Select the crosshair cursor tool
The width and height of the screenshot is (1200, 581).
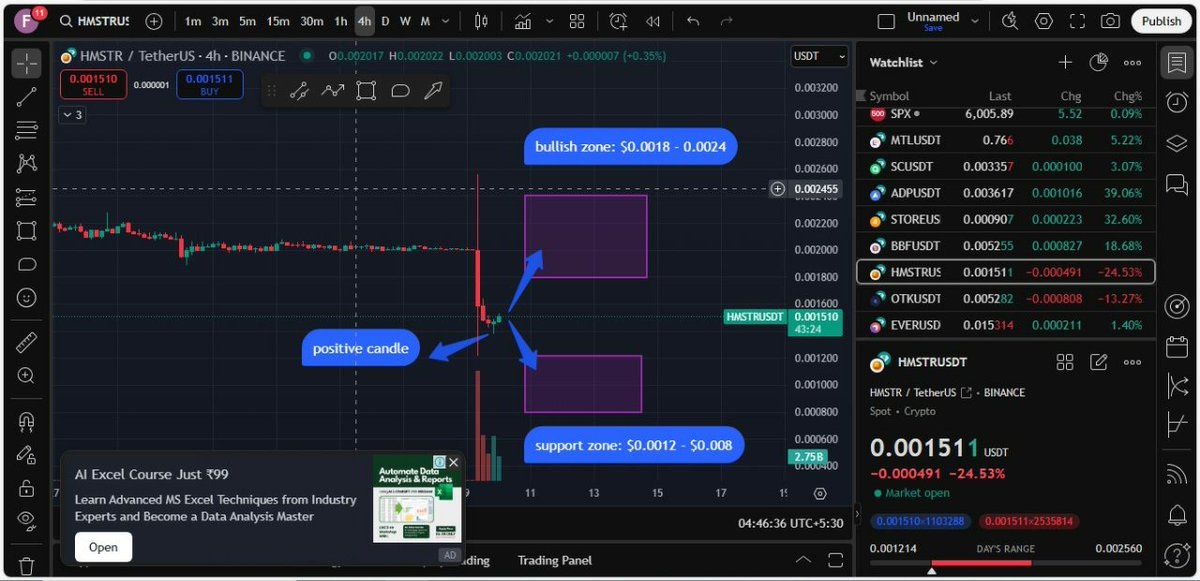point(27,63)
